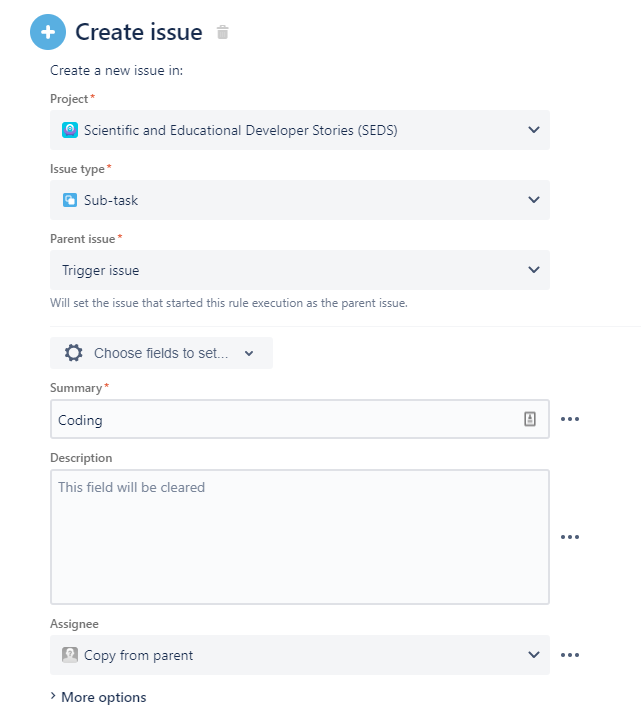
Task: Click into the Summary field containing Coding
Action: tap(299, 419)
